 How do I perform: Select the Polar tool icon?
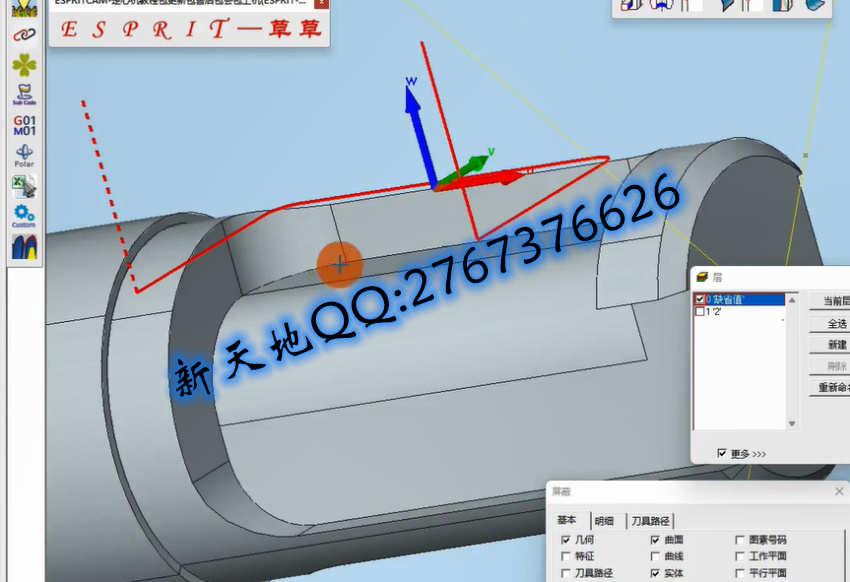click(x=23, y=155)
